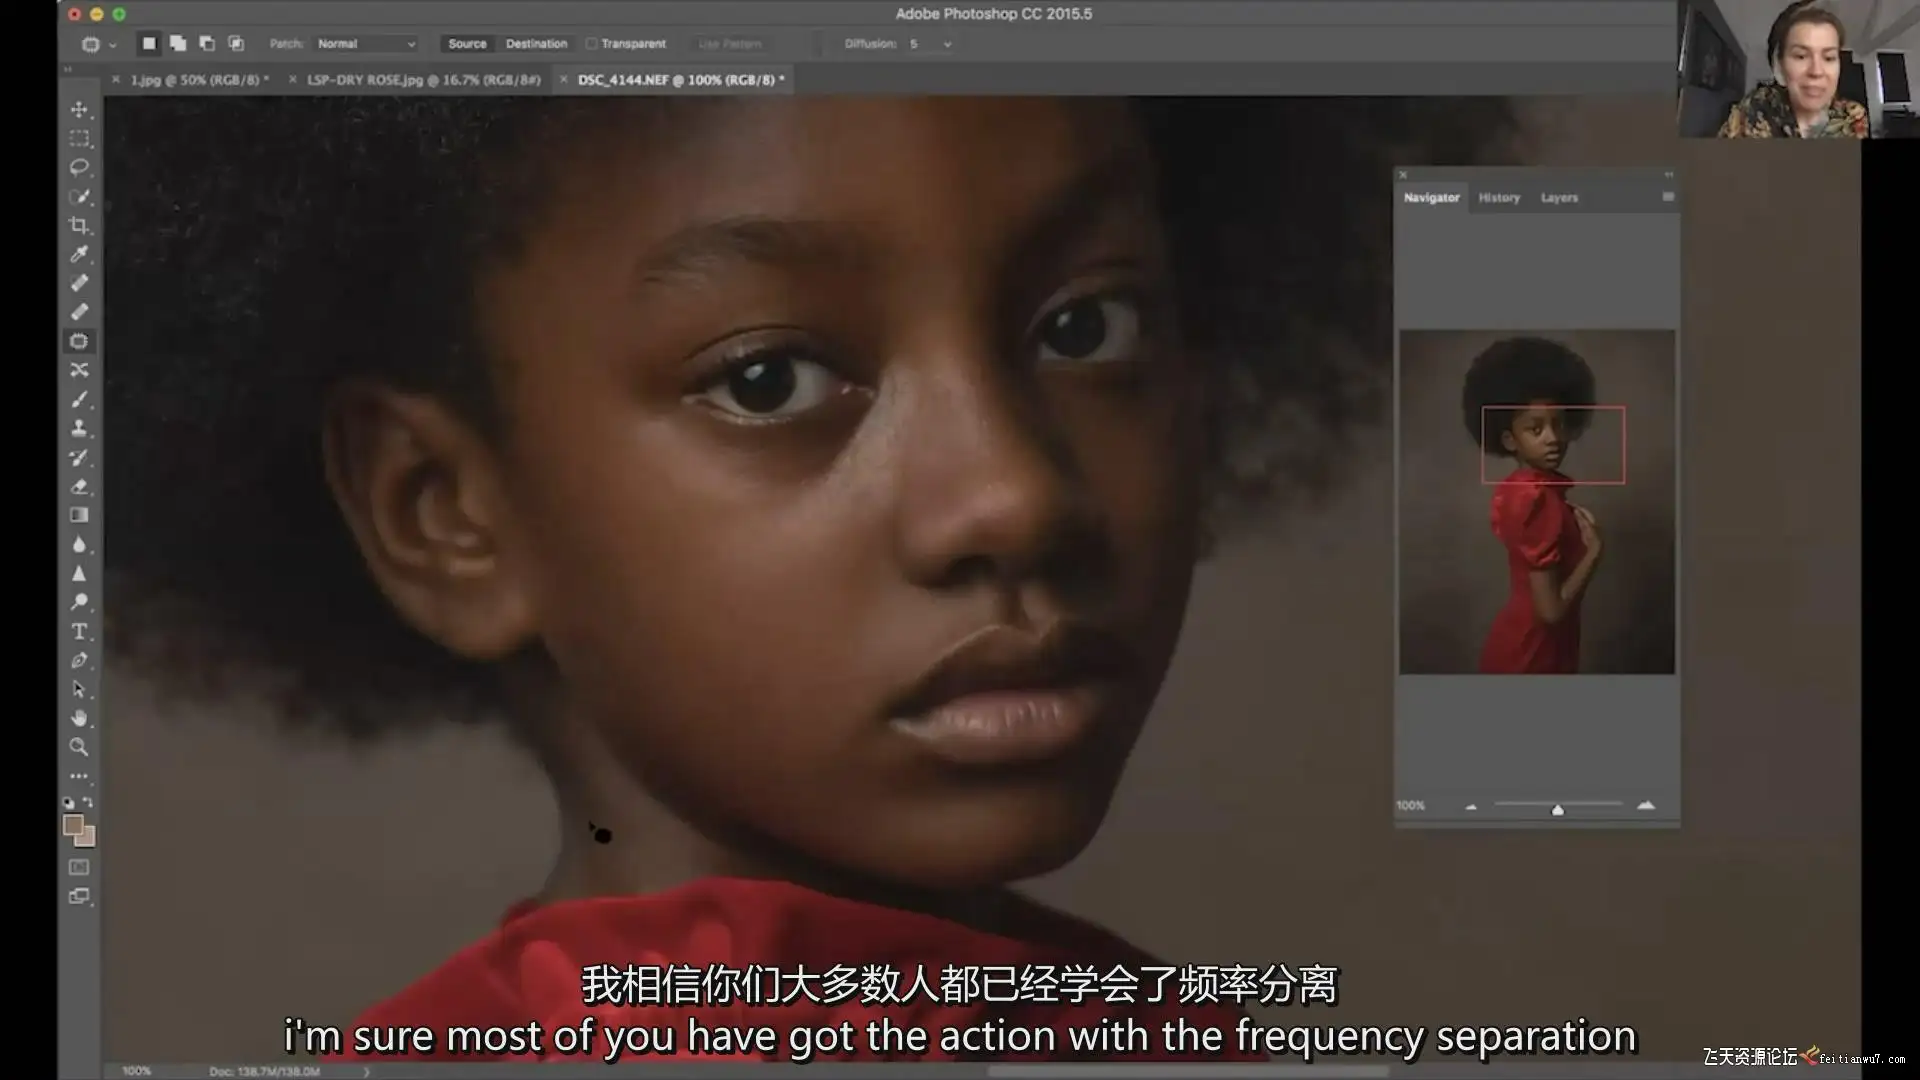1920x1080 pixels.
Task: Open the tool preset picker arrow
Action: tap(112, 45)
